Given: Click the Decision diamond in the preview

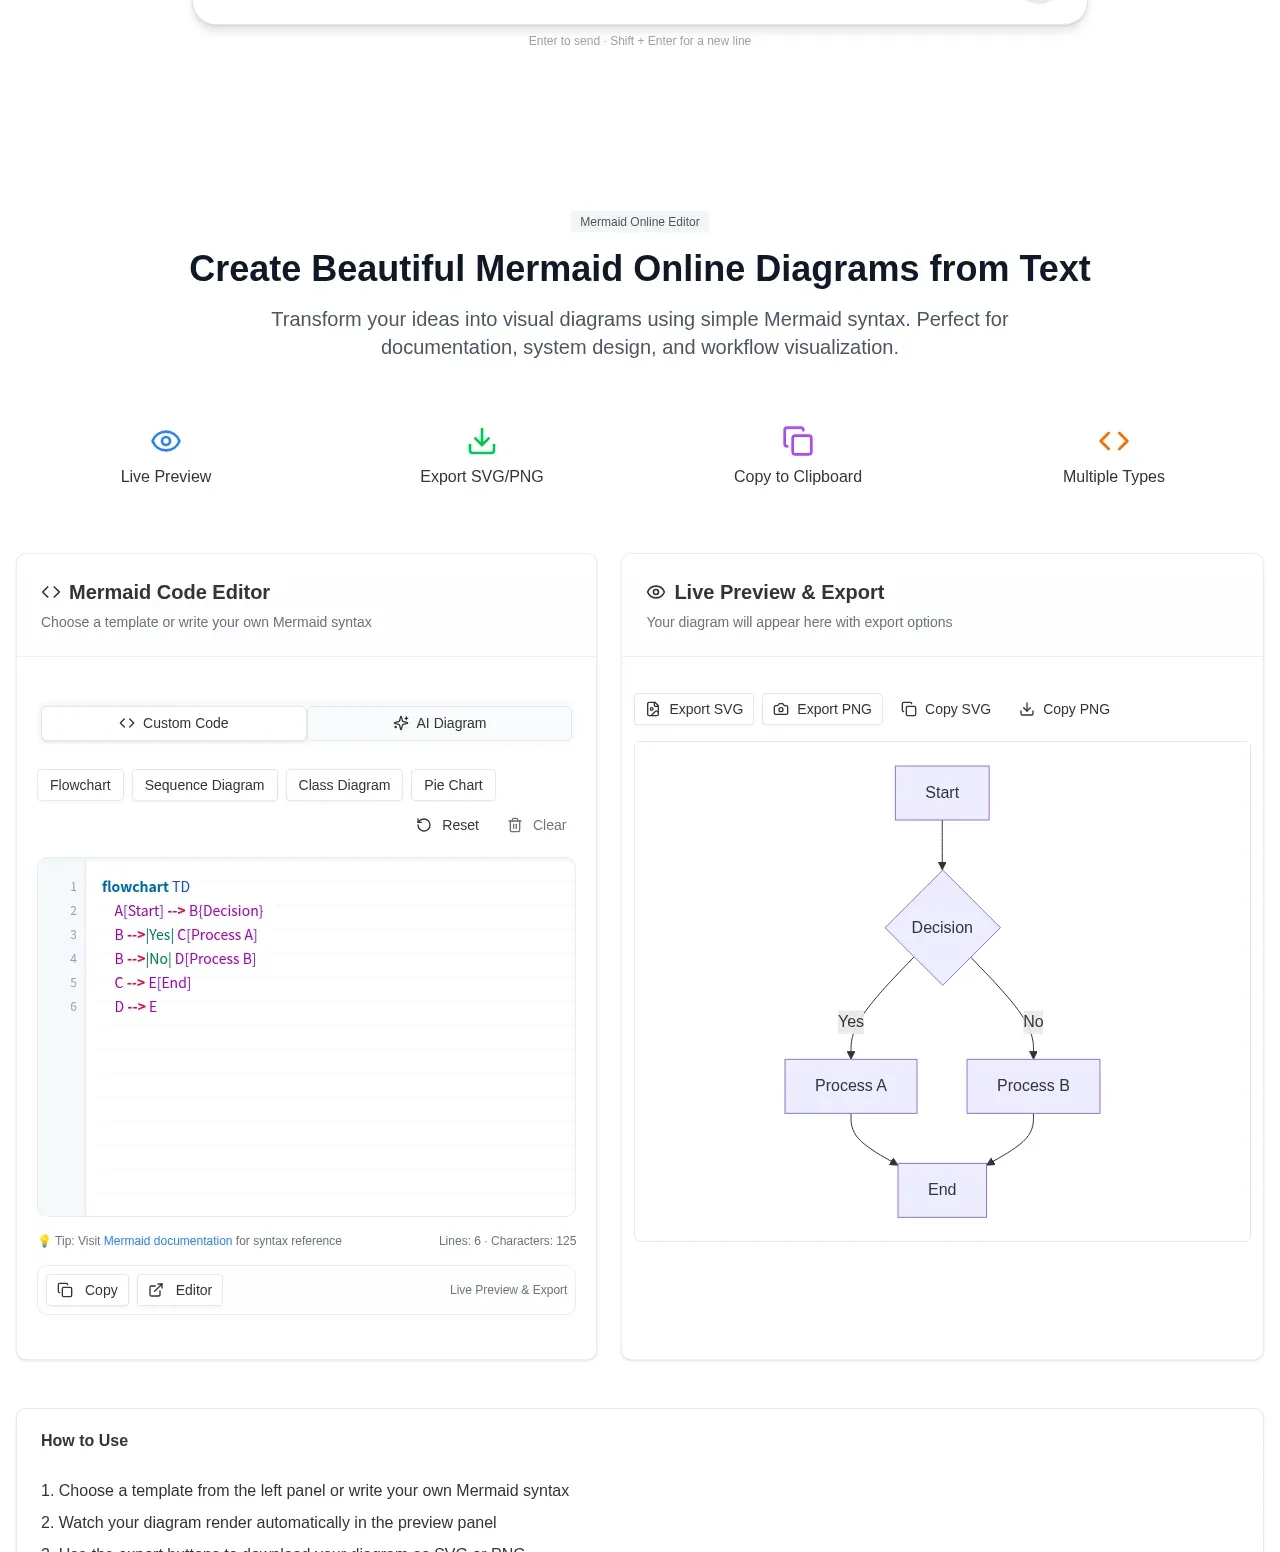Looking at the screenshot, I should (942, 928).
